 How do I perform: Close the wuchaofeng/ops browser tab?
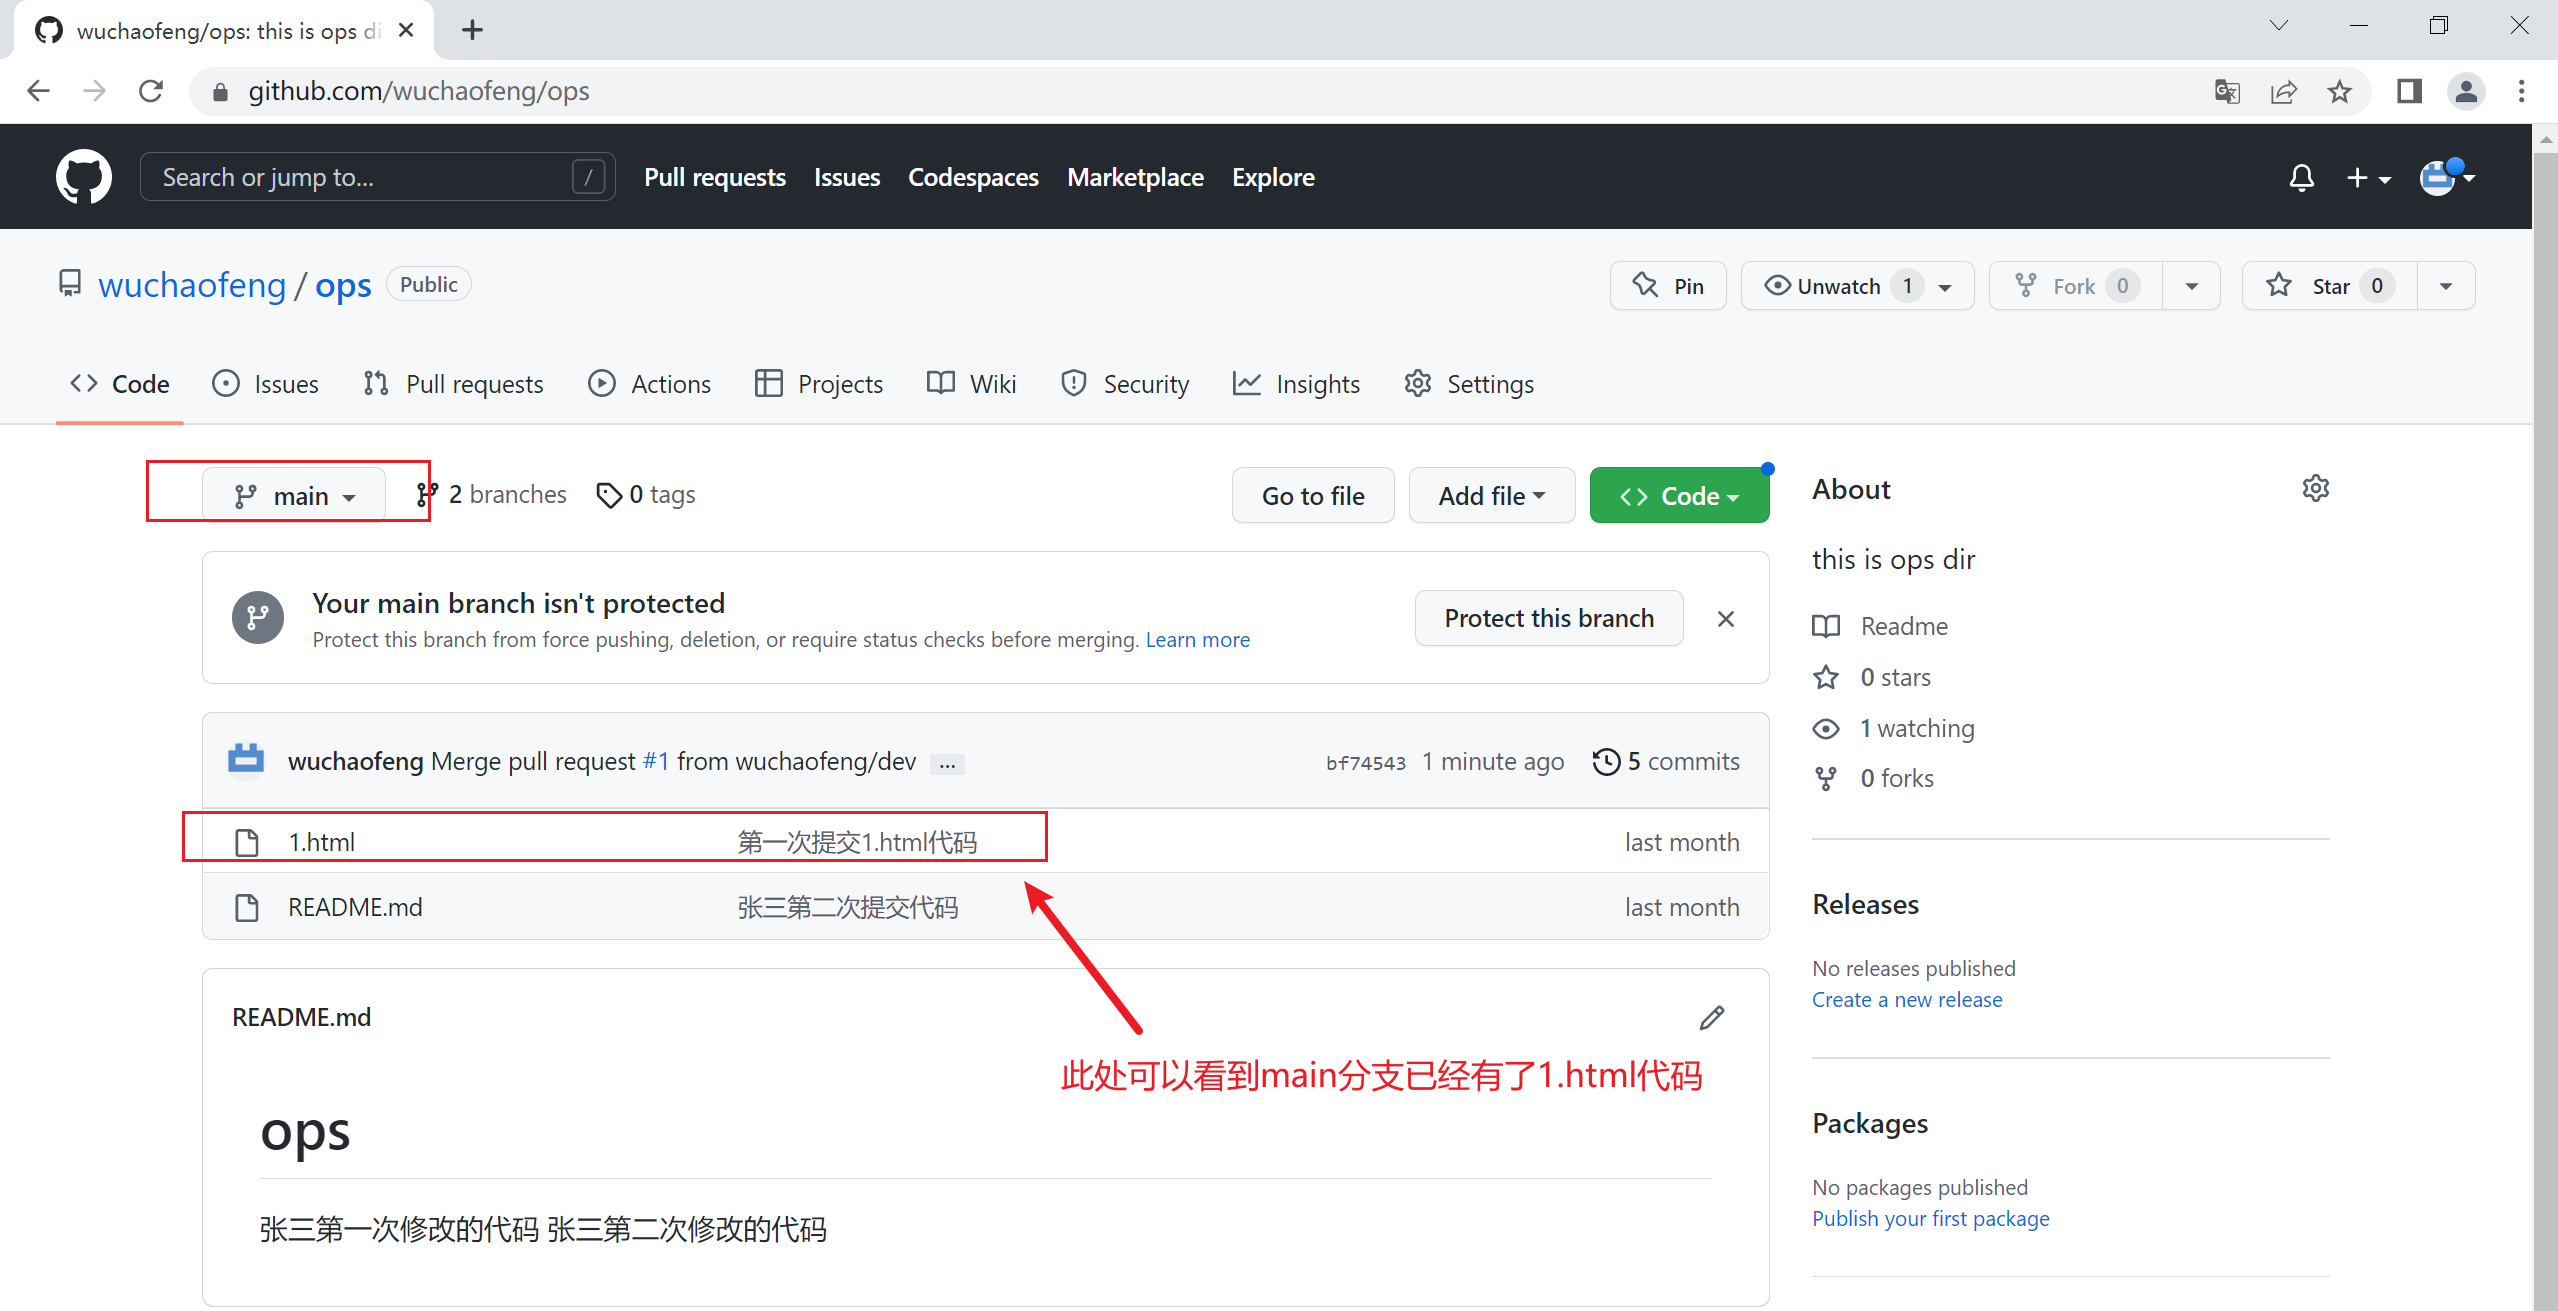click(406, 30)
